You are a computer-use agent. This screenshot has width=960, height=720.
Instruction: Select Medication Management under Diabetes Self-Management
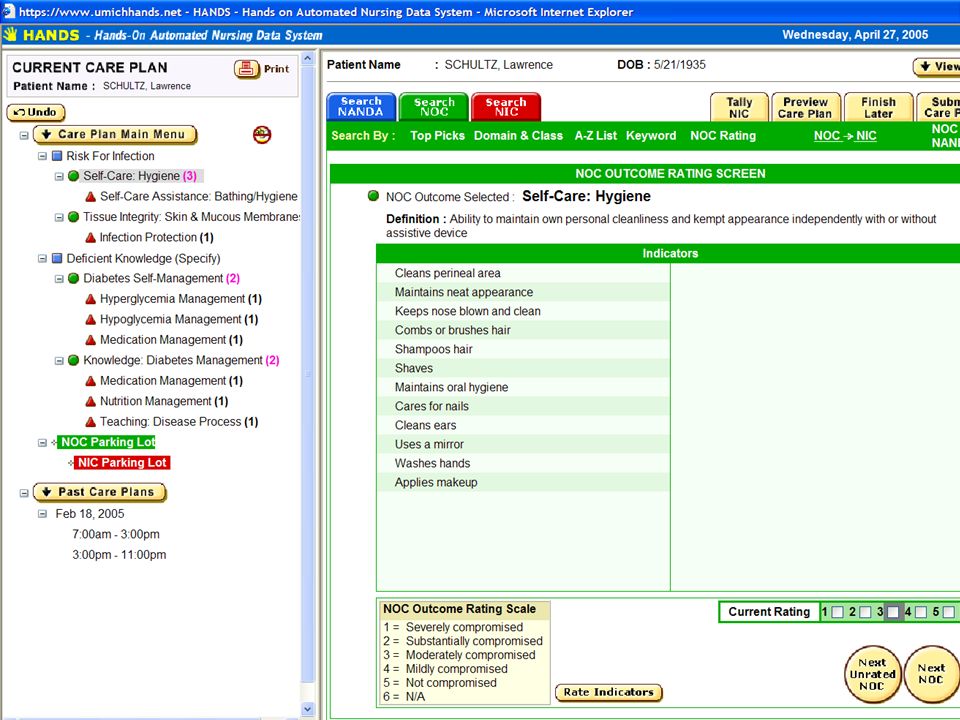[x=171, y=340]
